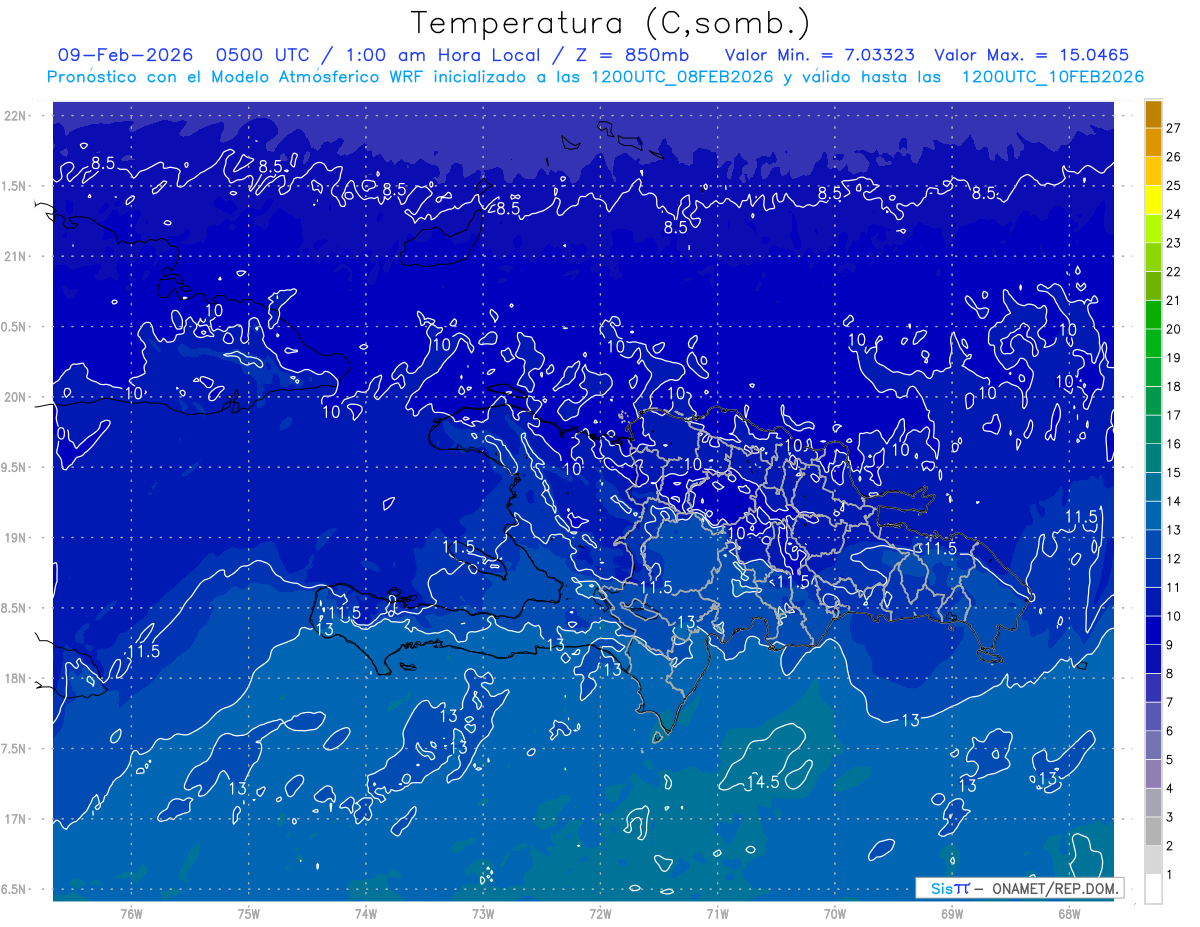Click the '21N' latitude axis label
1200x927 pixels.
[x=15, y=256]
